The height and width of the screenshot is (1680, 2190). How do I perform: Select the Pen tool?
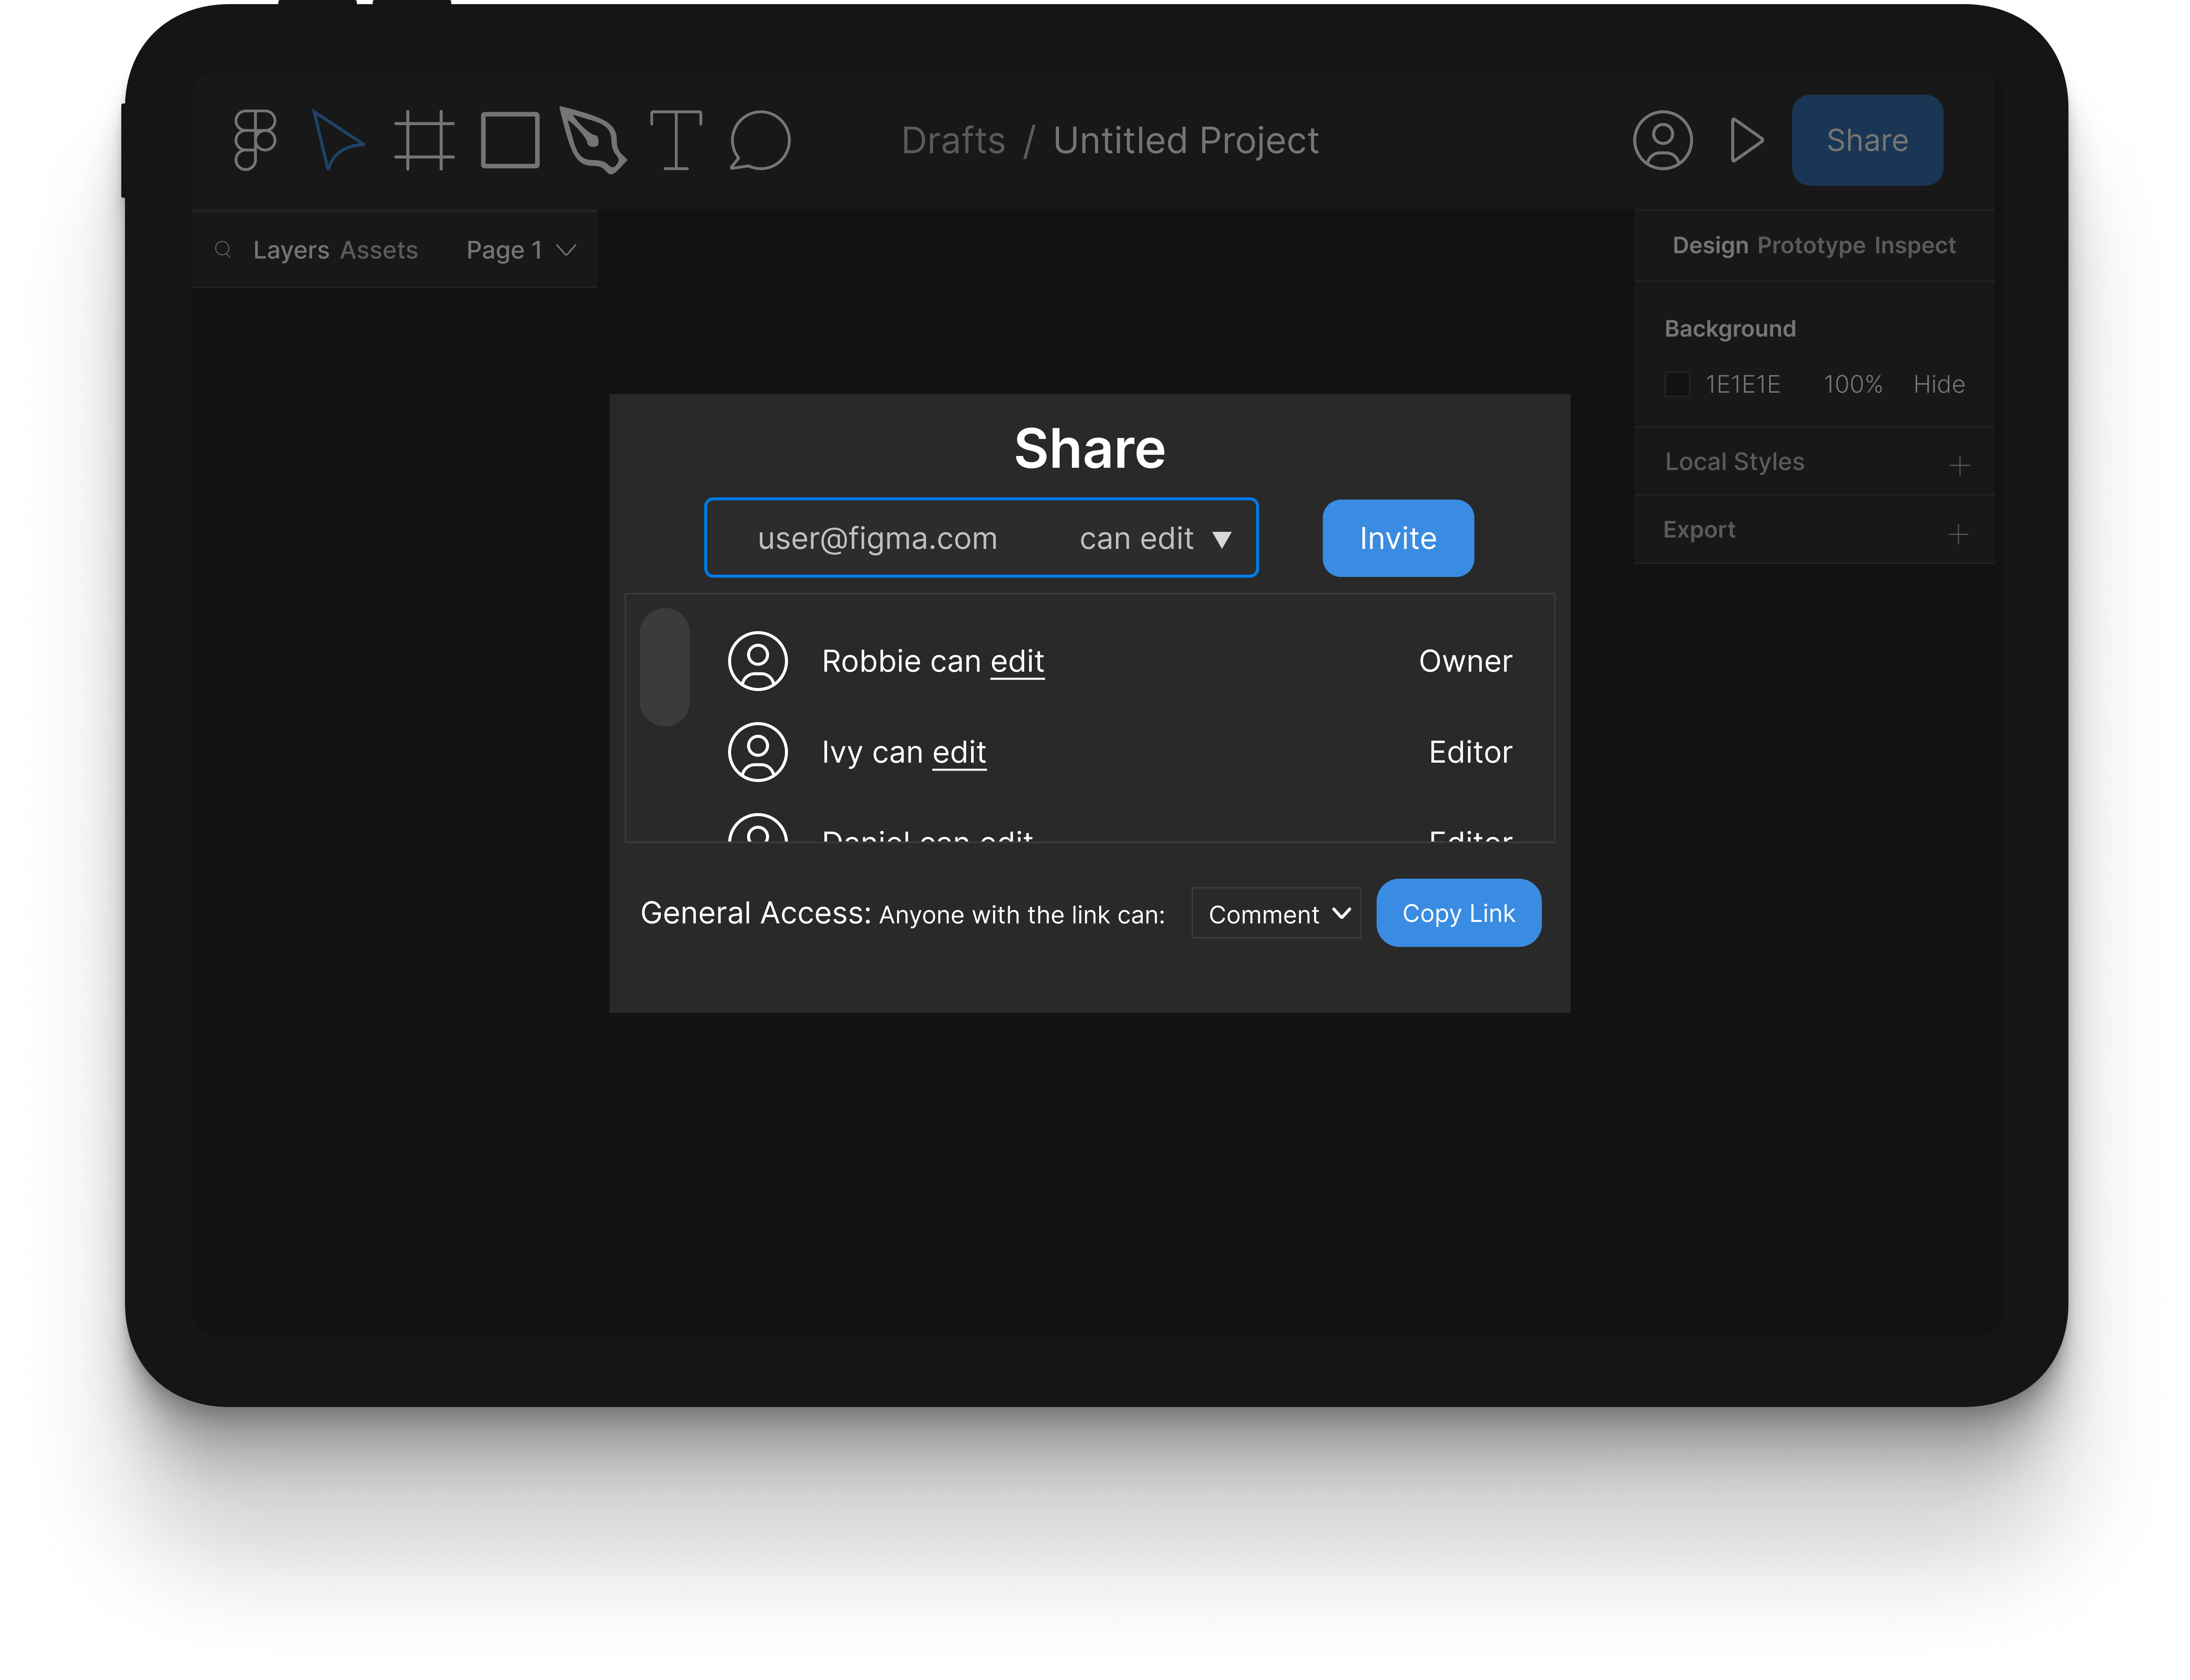(x=593, y=140)
